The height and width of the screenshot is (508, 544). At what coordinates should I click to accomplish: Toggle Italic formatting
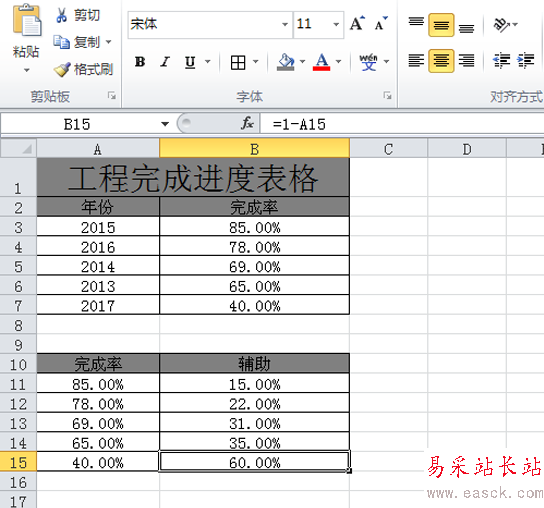click(165, 62)
